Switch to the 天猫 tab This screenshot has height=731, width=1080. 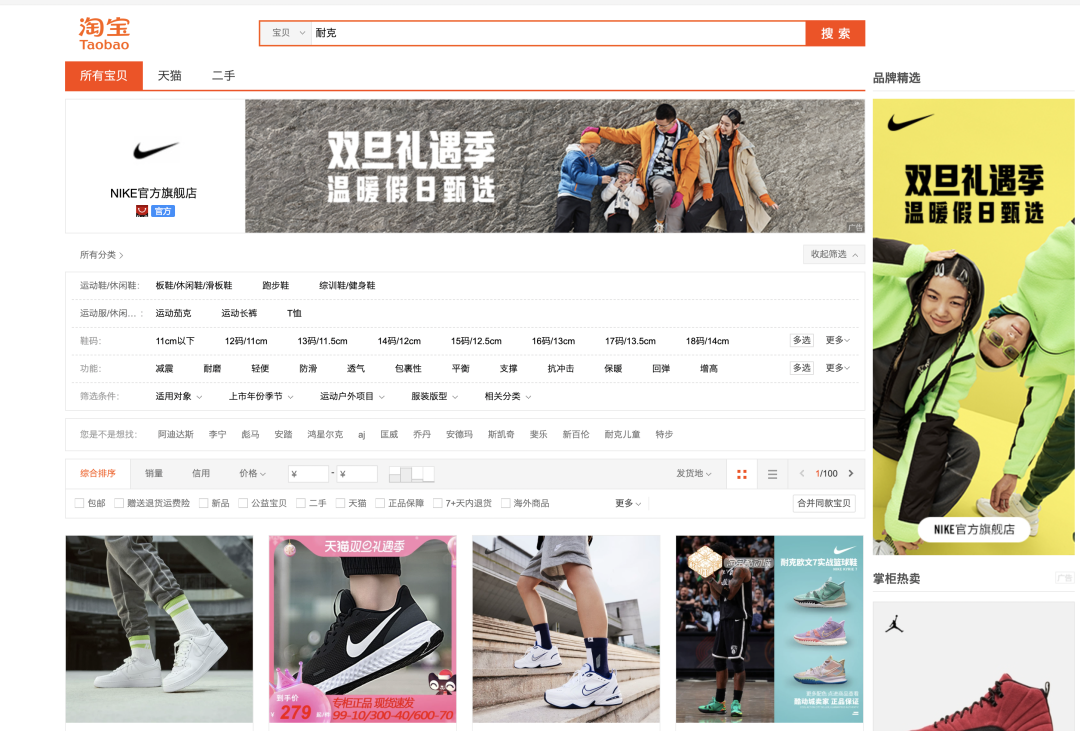coord(169,75)
